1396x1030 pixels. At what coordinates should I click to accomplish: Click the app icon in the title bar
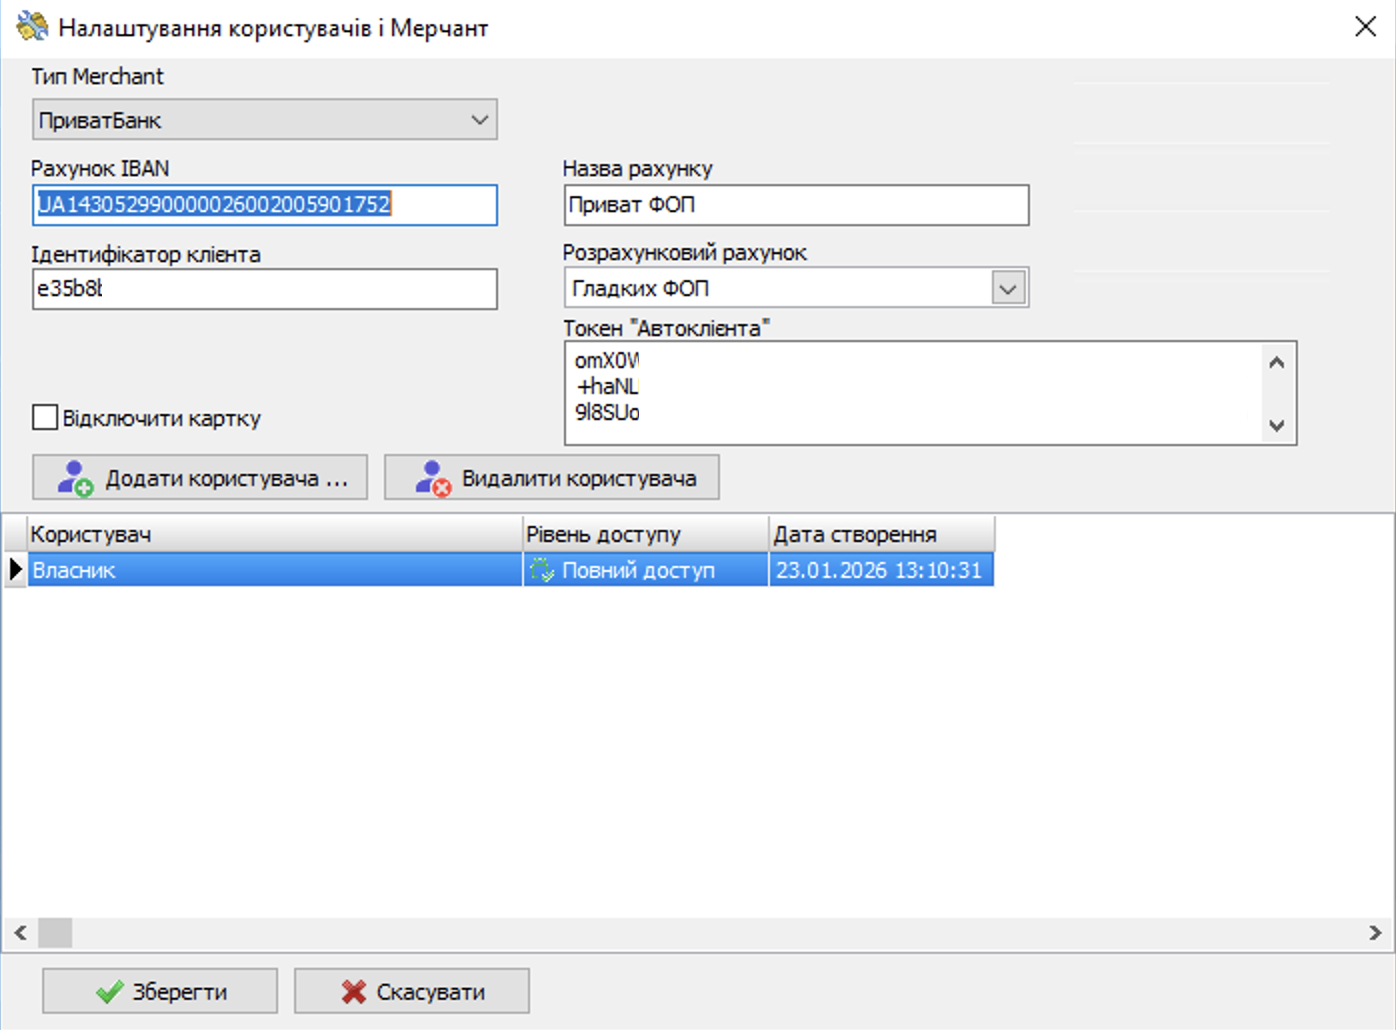click(x=32, y=27)
